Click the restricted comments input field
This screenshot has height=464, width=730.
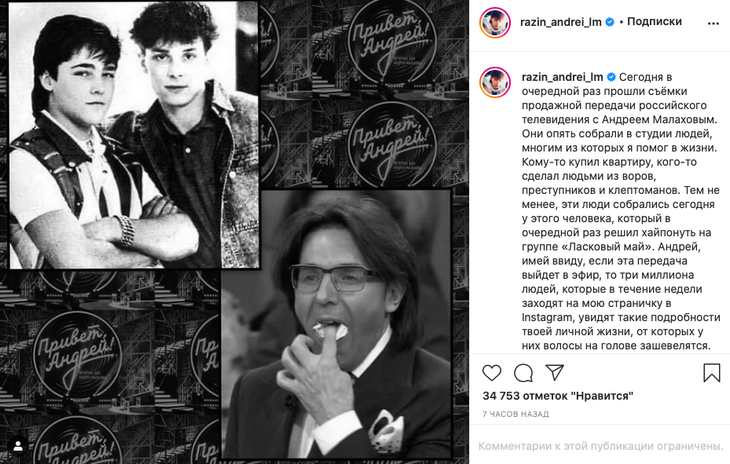coord(600,446)
